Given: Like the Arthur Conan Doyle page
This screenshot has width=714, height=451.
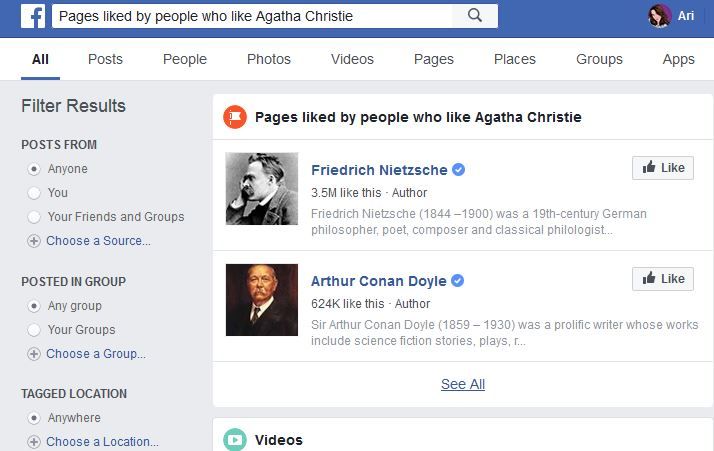Looking at the screenshot, I should tap(663, 278).
